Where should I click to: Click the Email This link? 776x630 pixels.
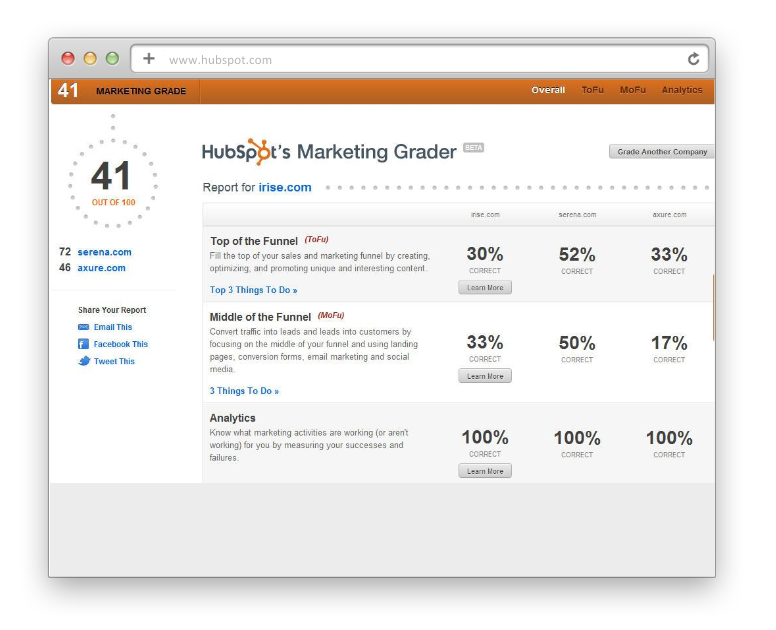[x=113, y=327]
